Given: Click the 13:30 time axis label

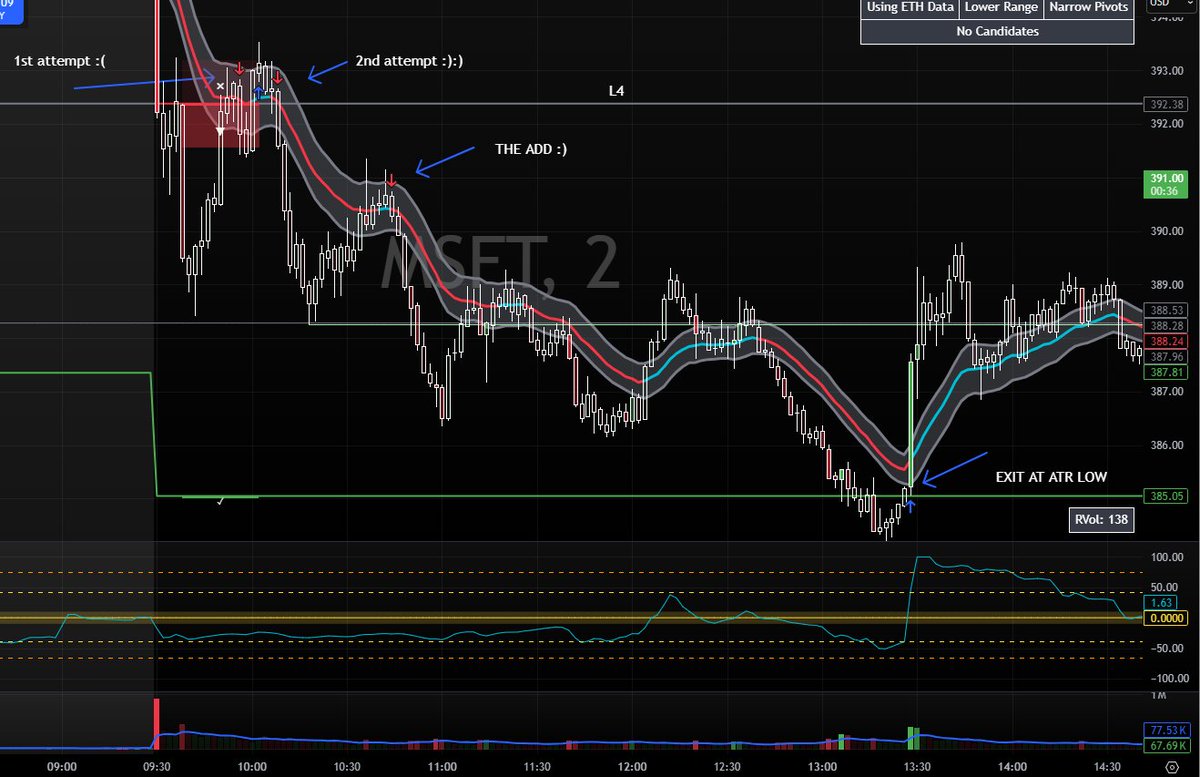Looking at the screenshot, I should 917,765.
